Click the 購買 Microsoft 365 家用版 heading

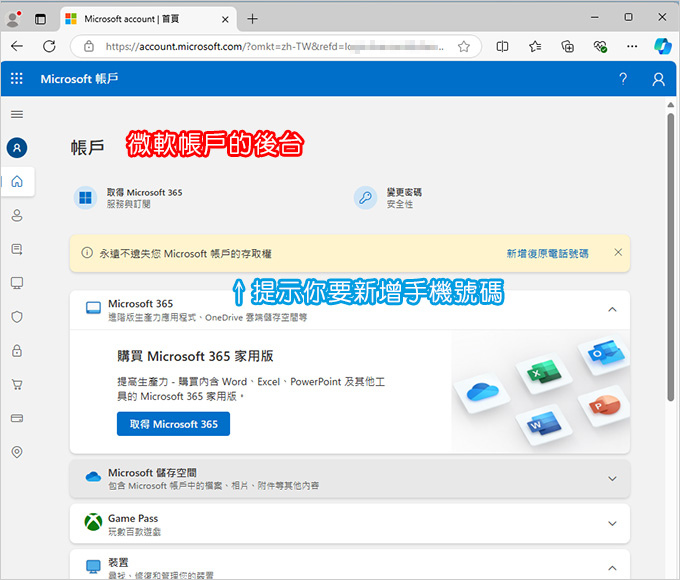click(195, 356)
